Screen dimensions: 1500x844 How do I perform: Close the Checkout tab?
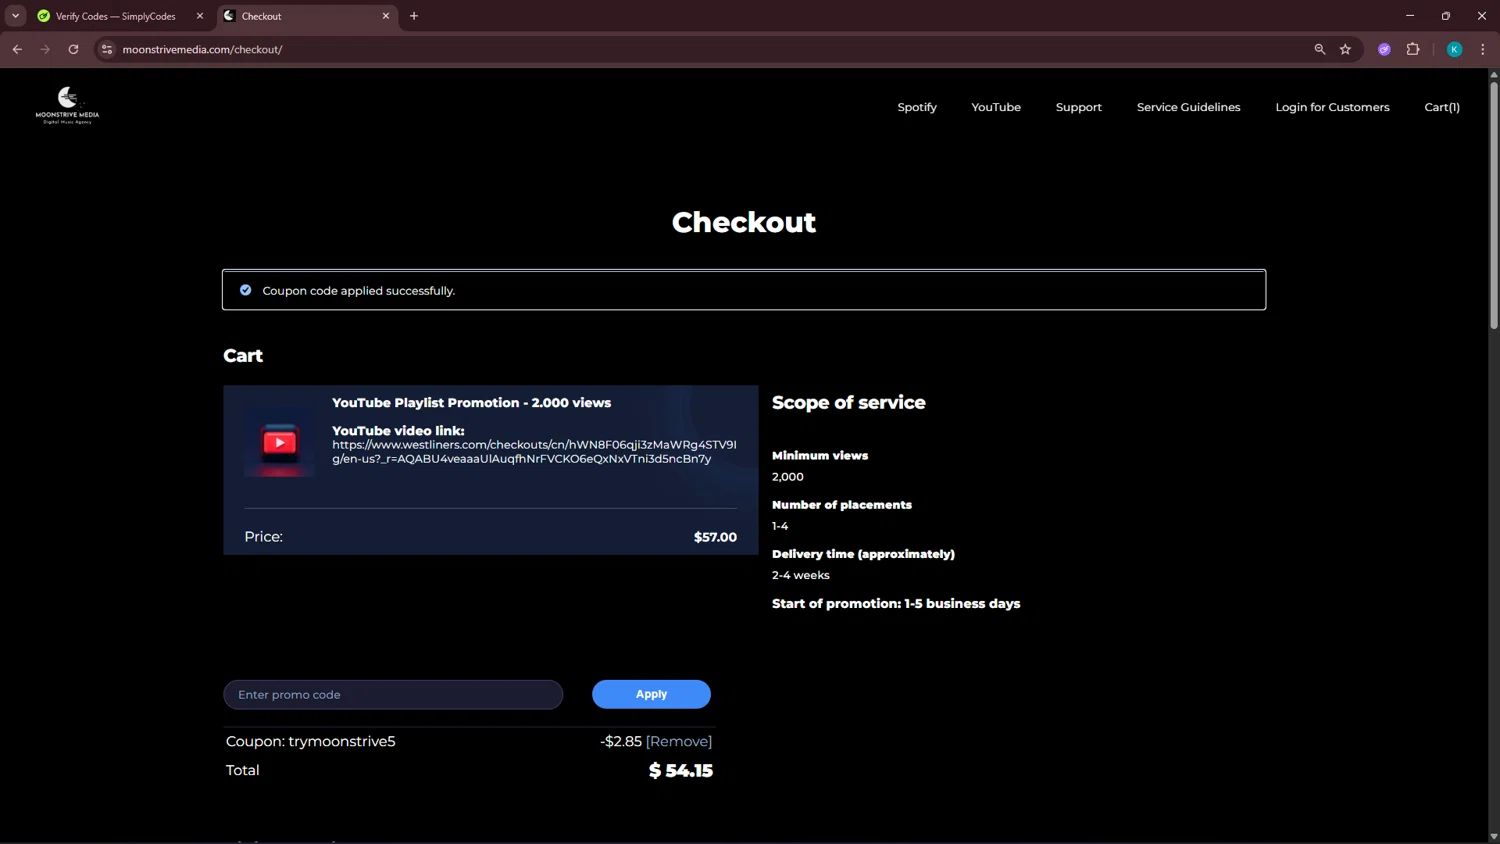click(x=386, y=16)
